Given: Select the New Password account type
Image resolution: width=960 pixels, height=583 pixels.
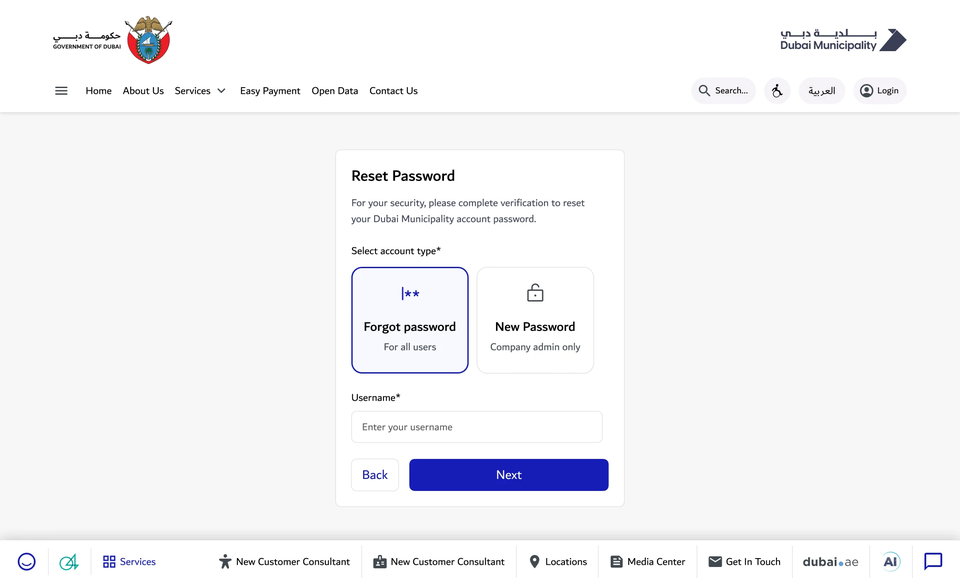Looking at the screenshot, I should pyautogui.click(x=535, y=320).
